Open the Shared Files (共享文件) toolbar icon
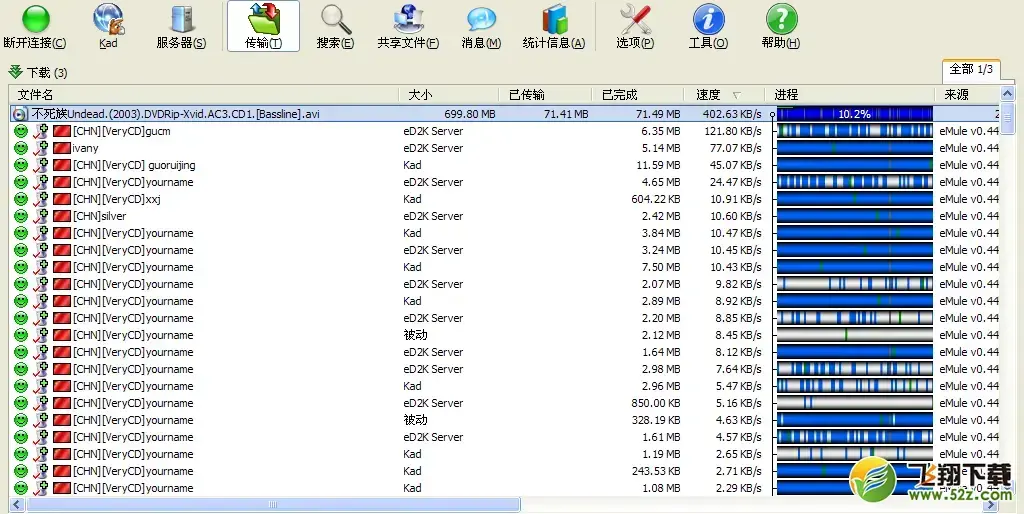This screenshot has height=514, width=1024. pyautogui.click(x=408, y=26)
